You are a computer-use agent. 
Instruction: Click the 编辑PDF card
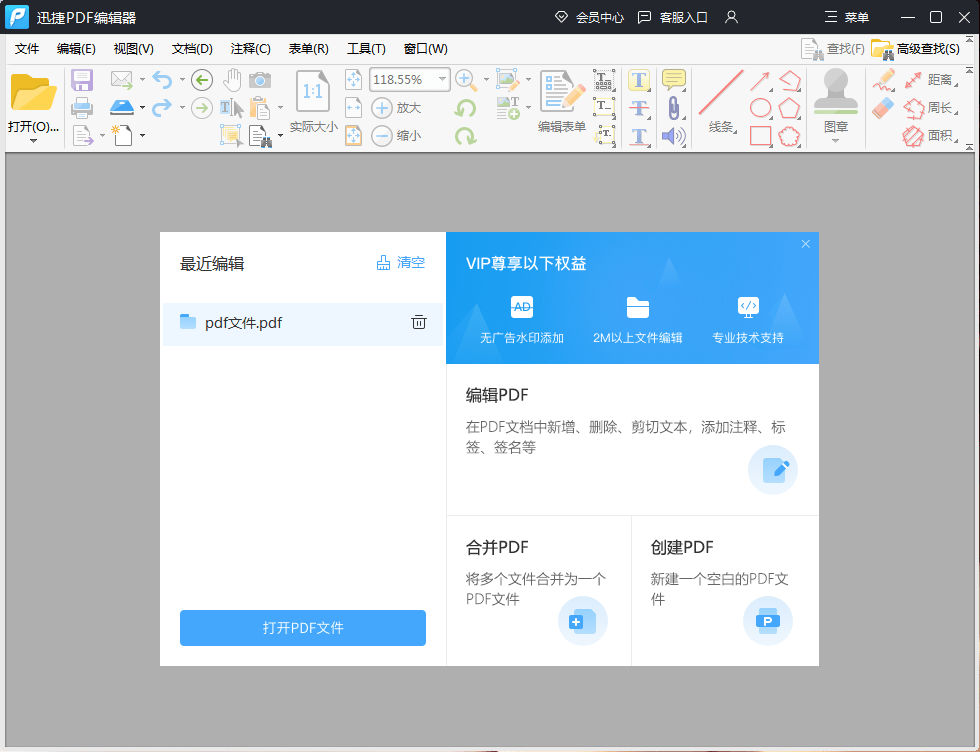(x=632, y=439)
